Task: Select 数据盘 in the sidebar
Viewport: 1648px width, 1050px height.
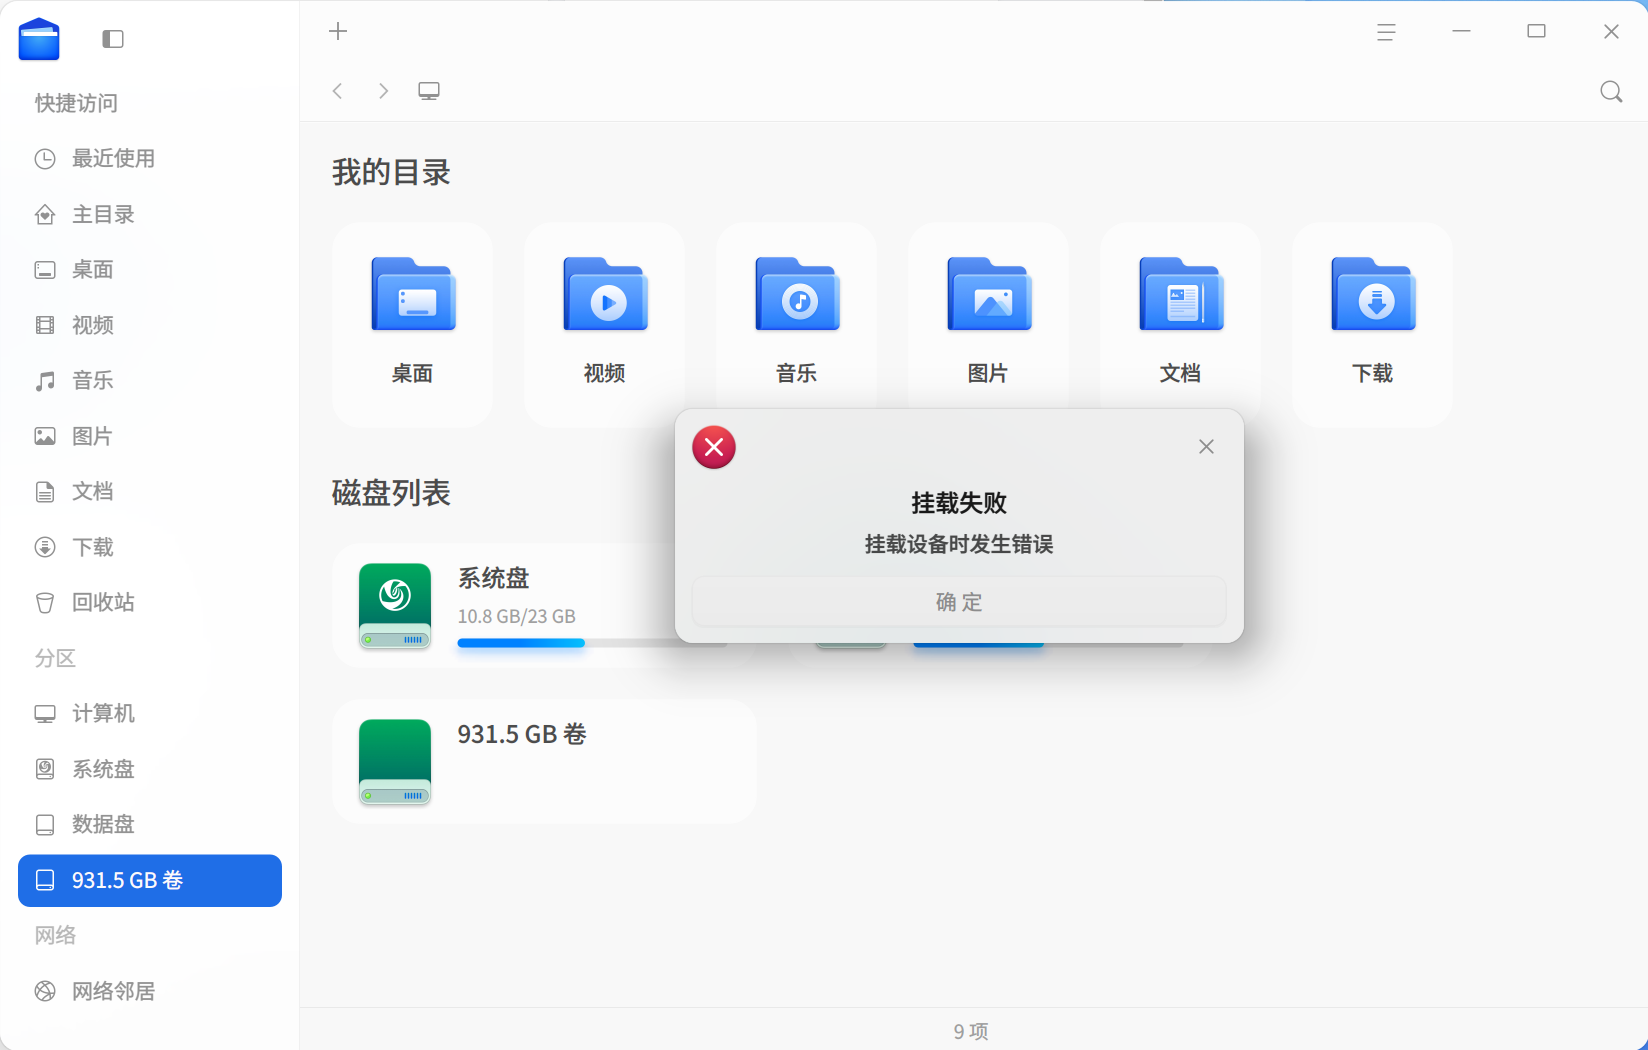Action: 150,824
